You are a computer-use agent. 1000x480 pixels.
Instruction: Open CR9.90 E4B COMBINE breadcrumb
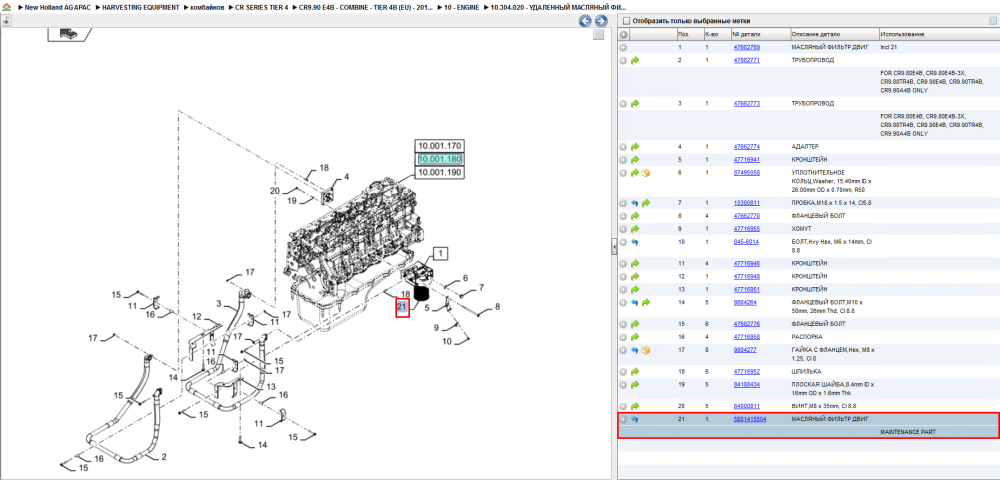[365, 6]
